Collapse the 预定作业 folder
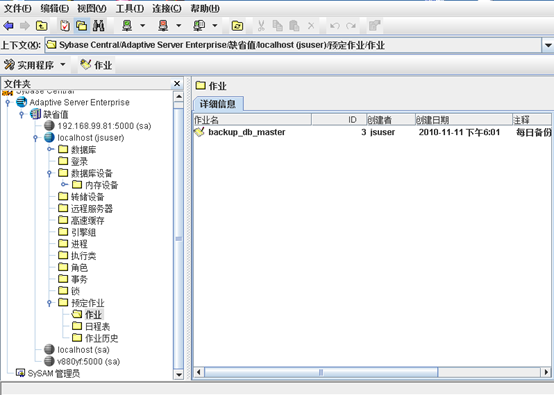The image size is (554, 395). [49, 303]
